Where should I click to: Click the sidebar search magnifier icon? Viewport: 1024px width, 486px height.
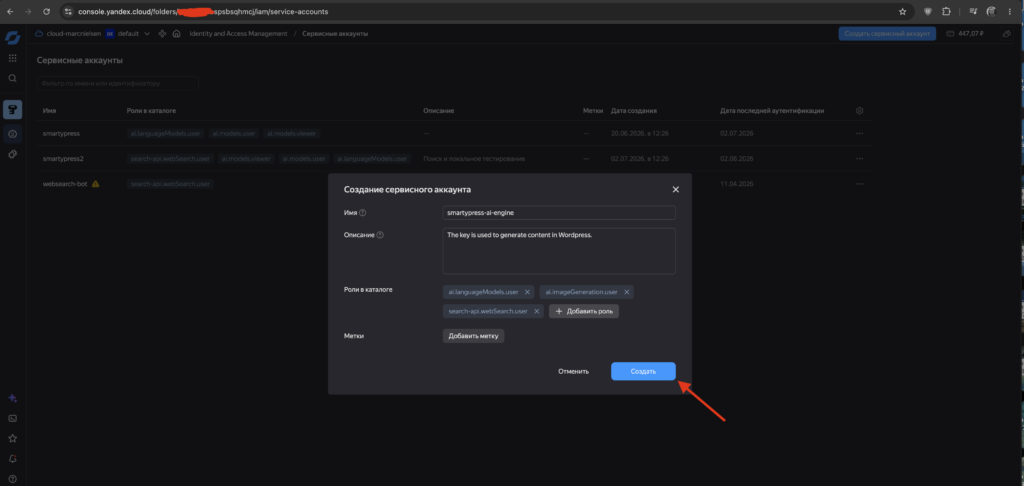tap(12, 78)
